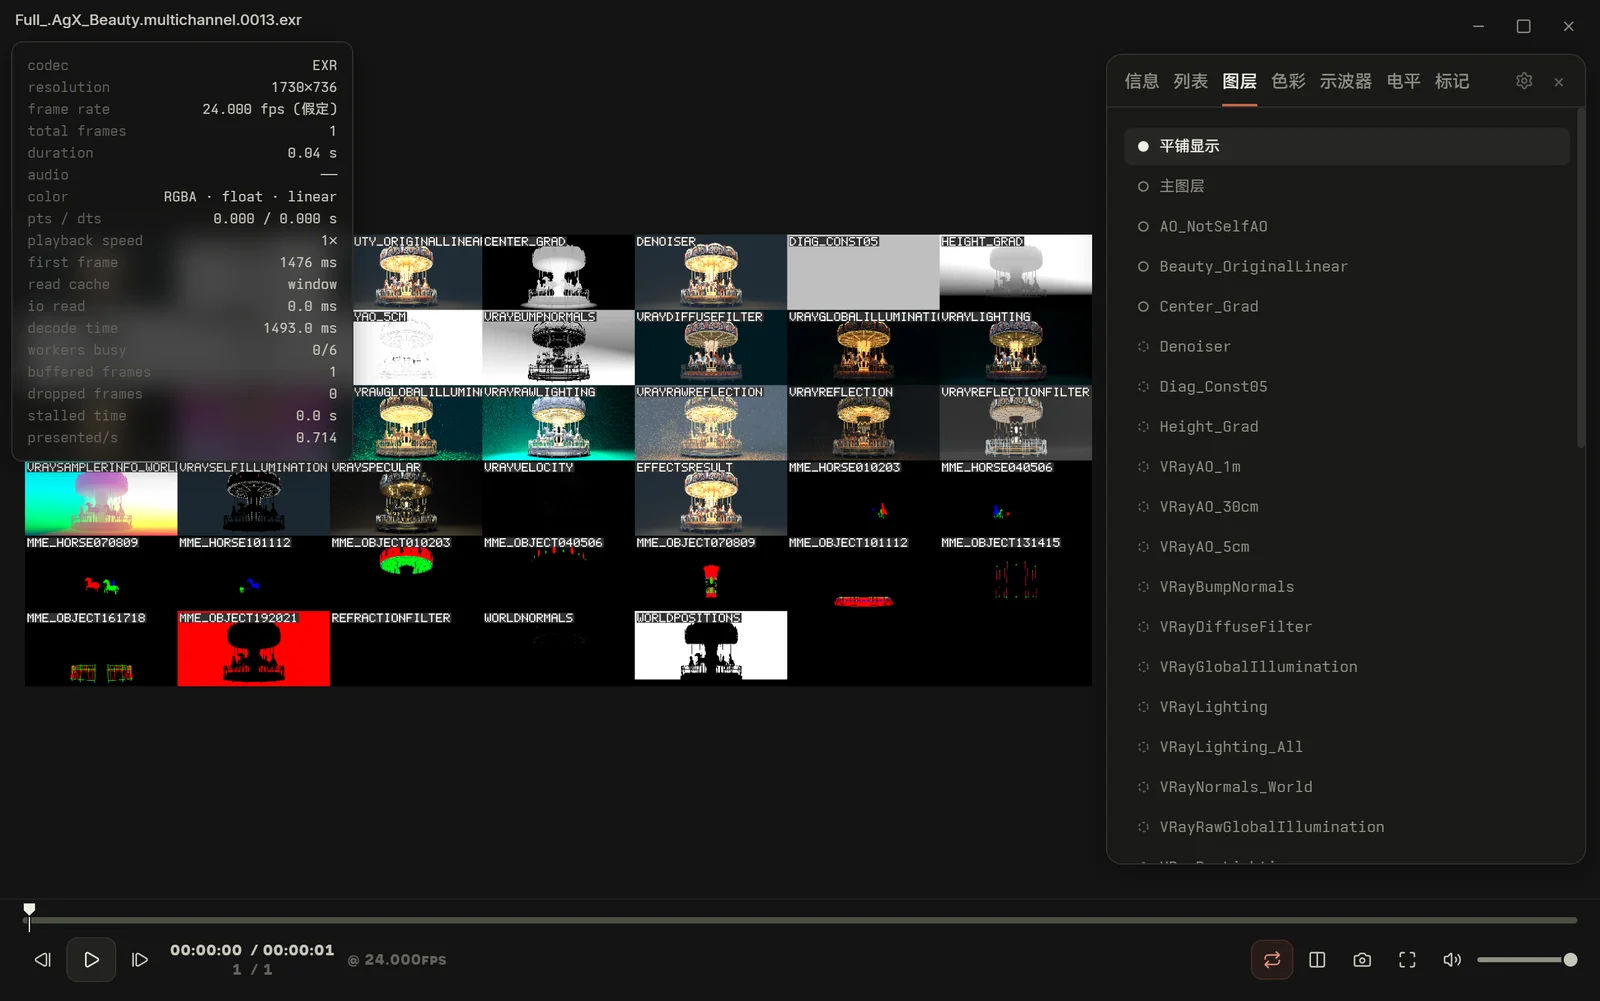Click the playhead marker on timeline

tap(29, 914)
